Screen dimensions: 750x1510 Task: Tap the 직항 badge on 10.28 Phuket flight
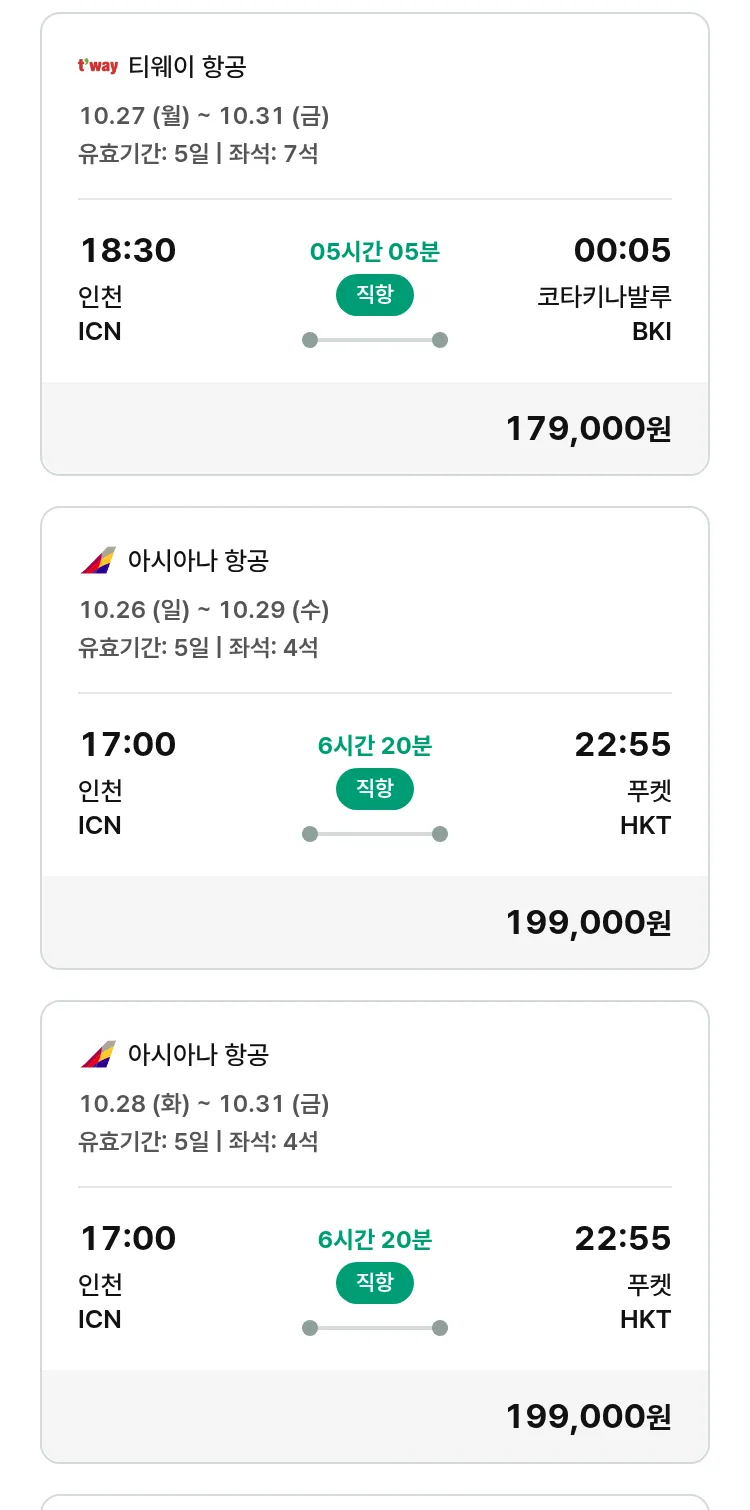(x=374, y=1283)
